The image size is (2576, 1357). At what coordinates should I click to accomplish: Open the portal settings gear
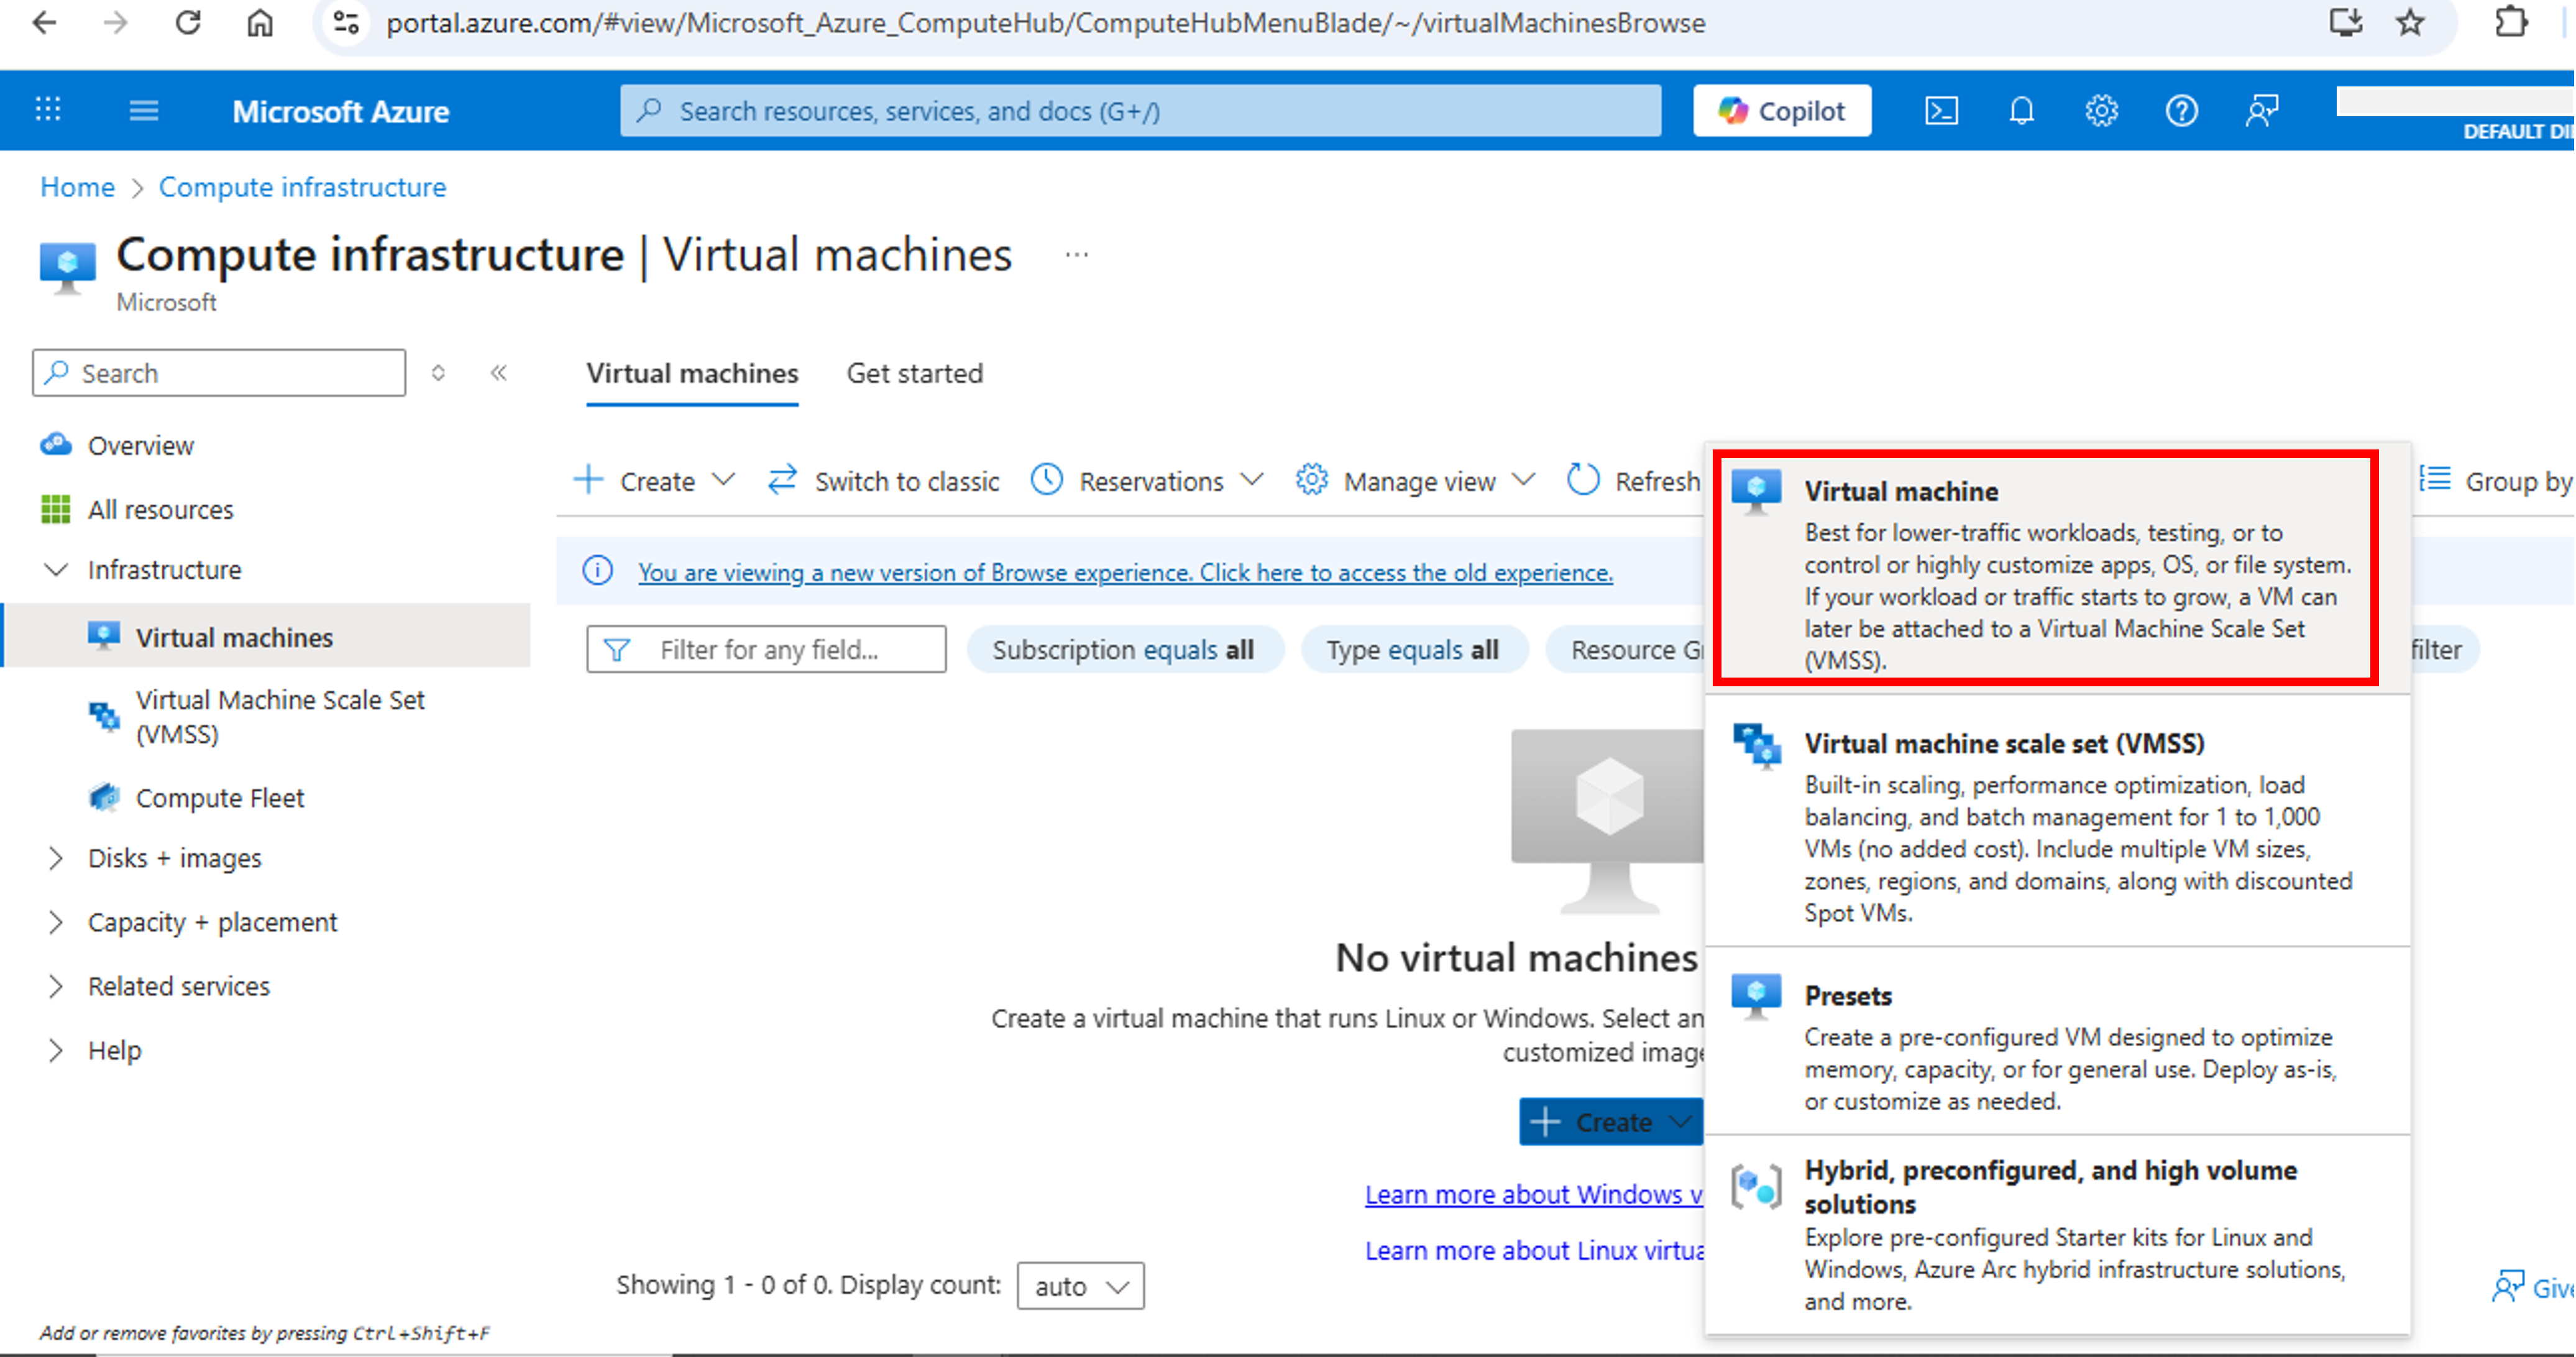2101,110
